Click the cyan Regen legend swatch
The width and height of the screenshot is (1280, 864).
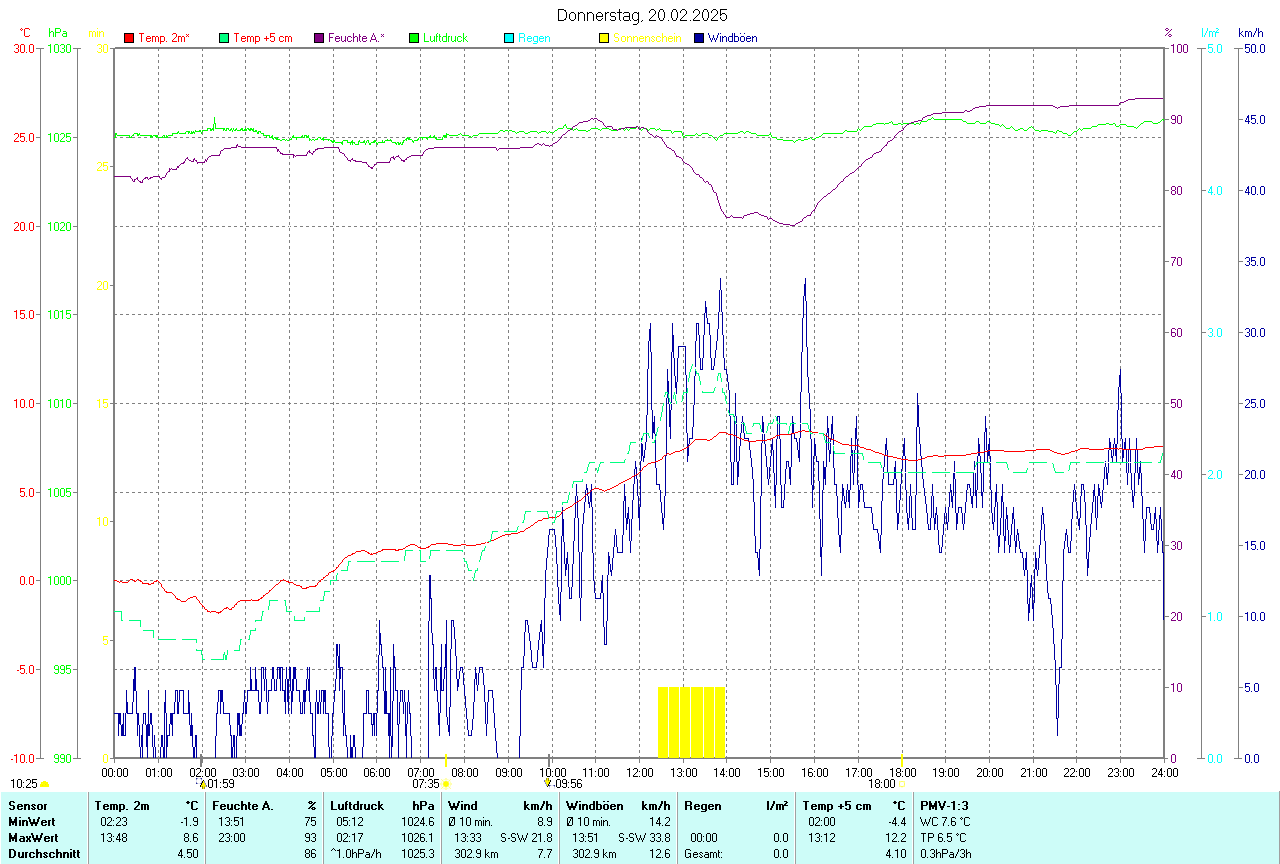coord(509,38)
